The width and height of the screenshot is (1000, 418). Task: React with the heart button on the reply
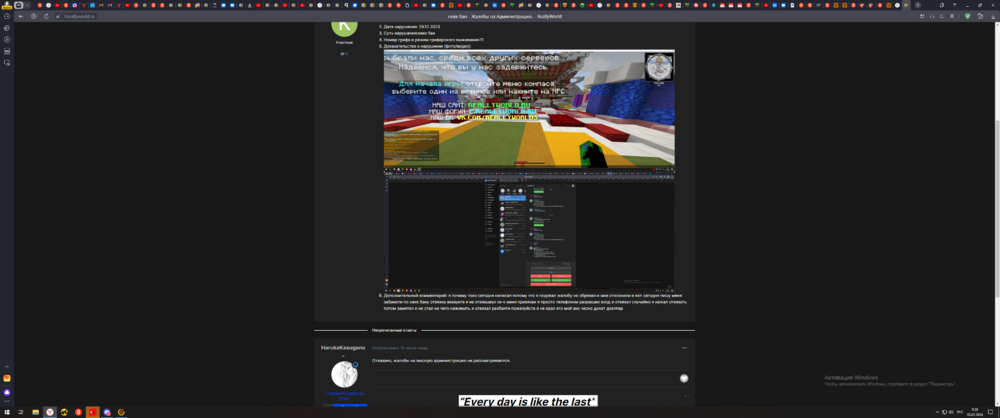(684, 378)
